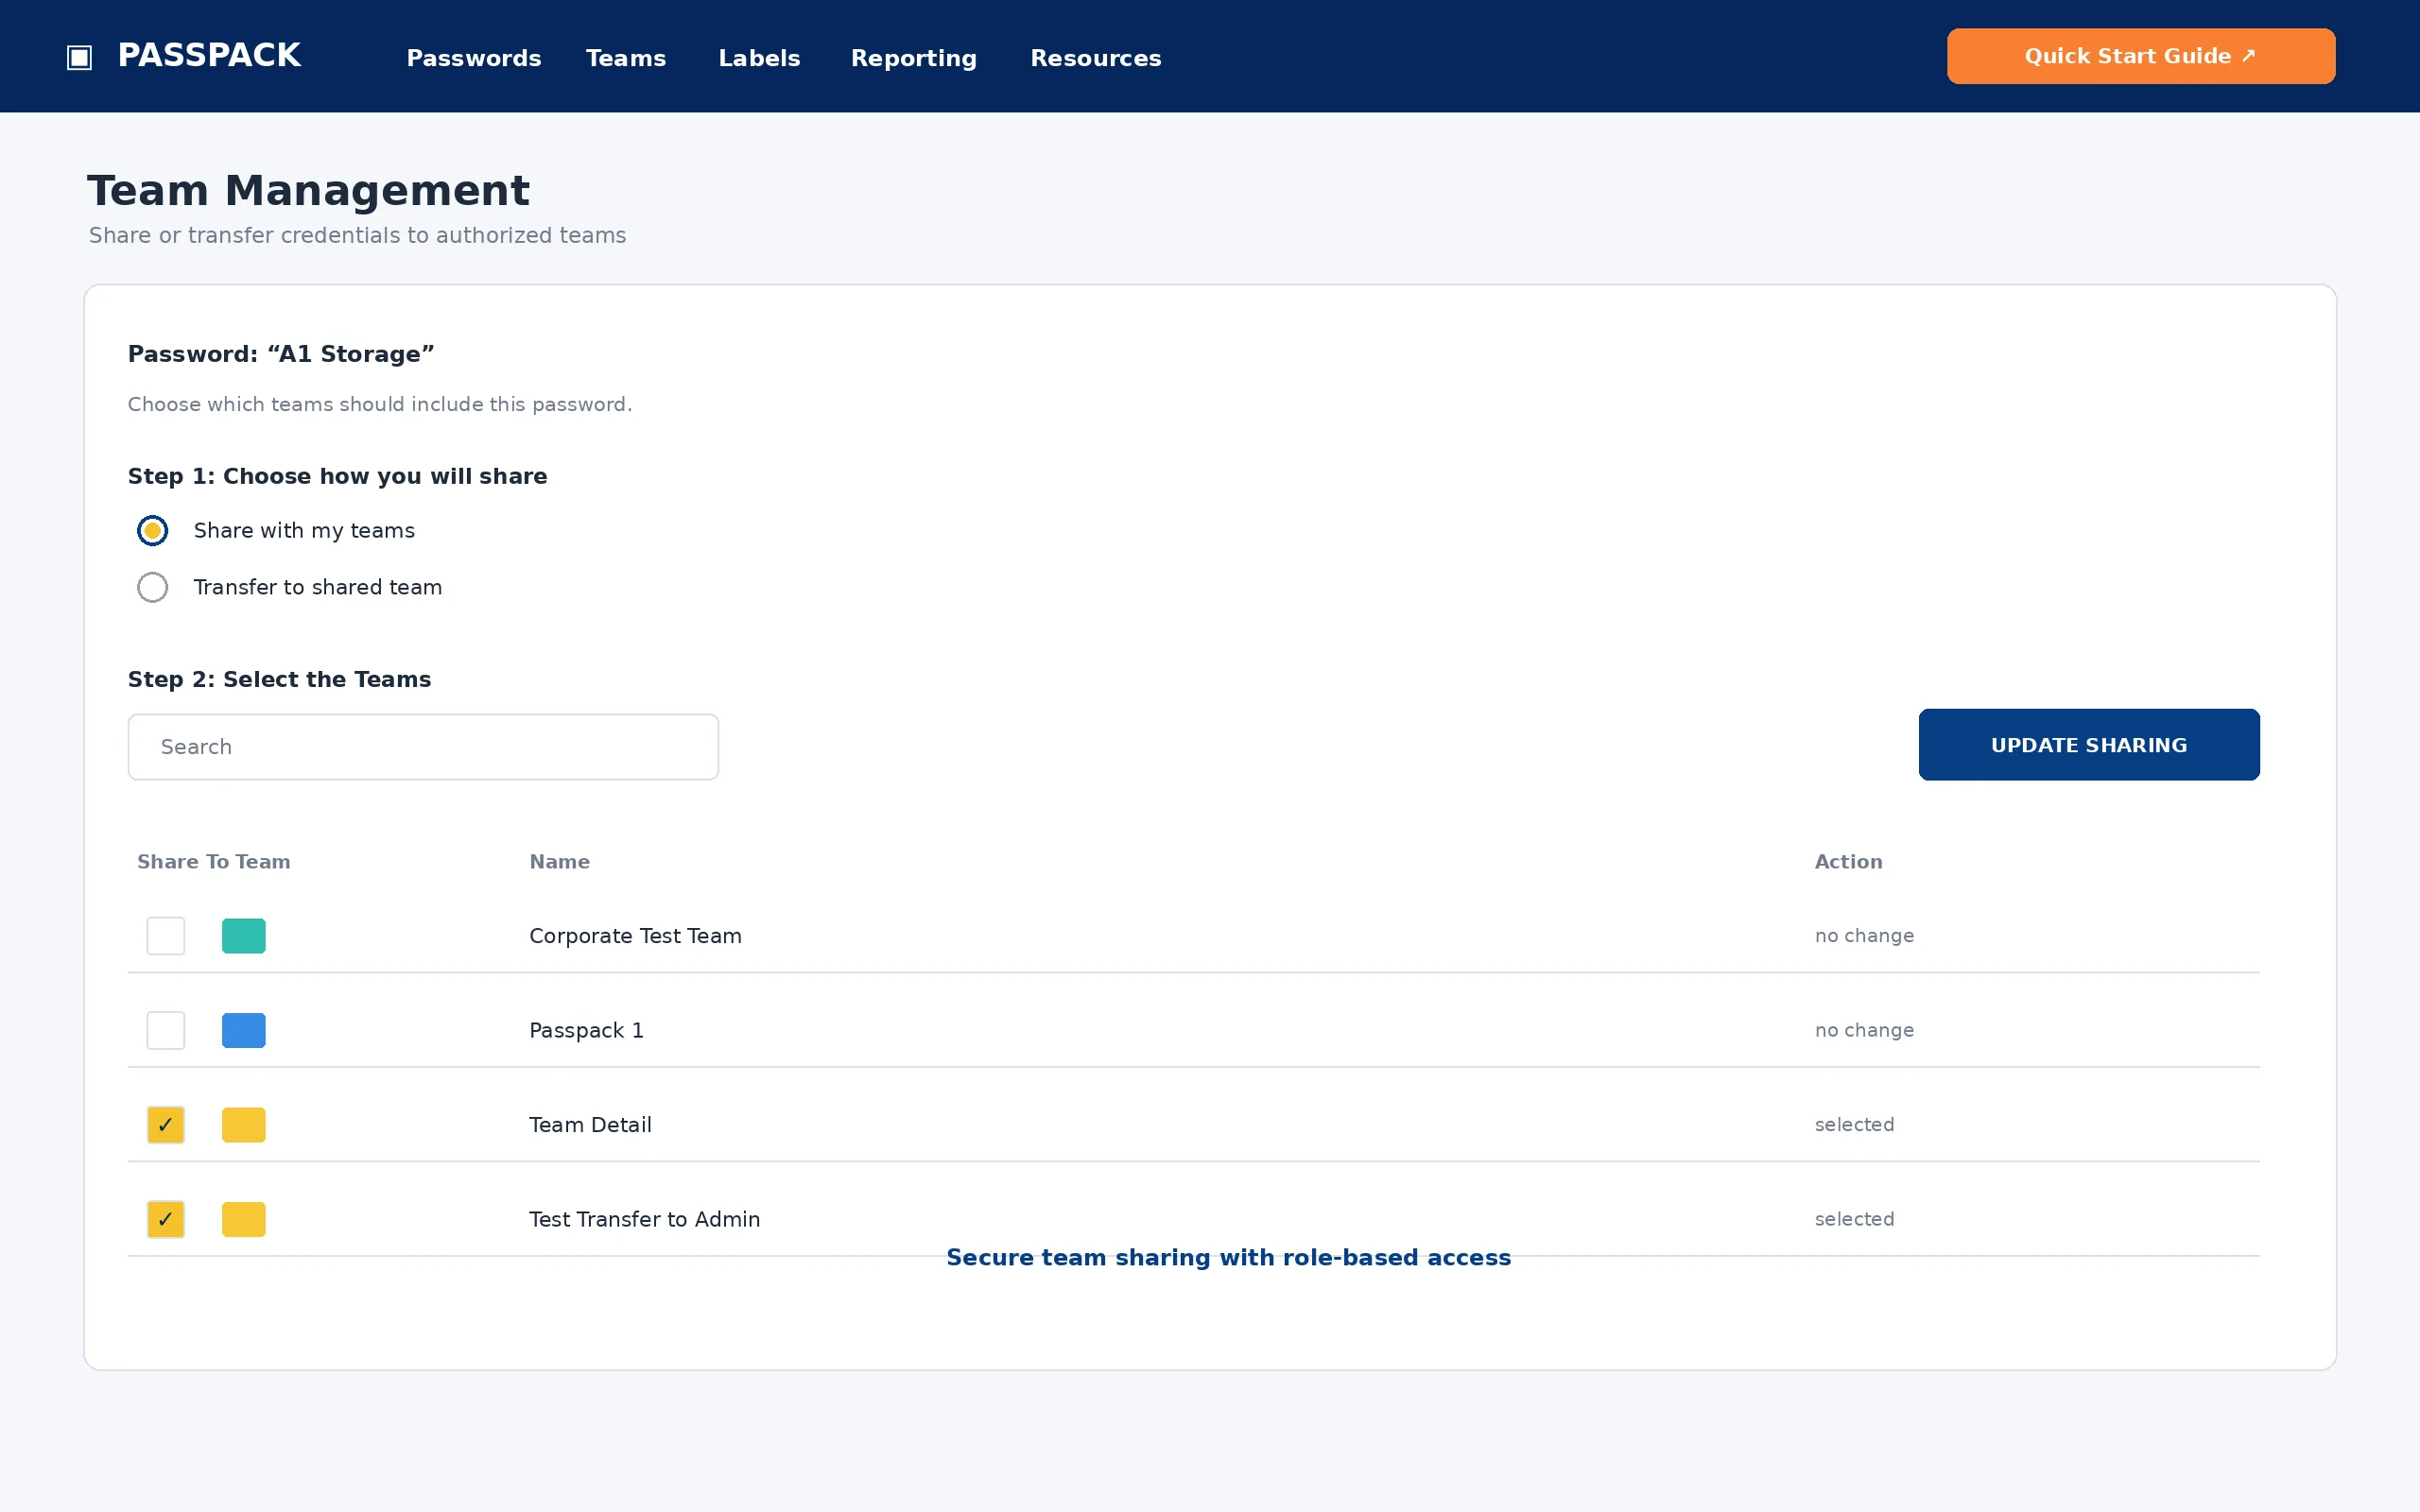Click the yellow Team Detail swatch
2420x1512 pixels.
pyautogui.click(x=244, y=1125)
